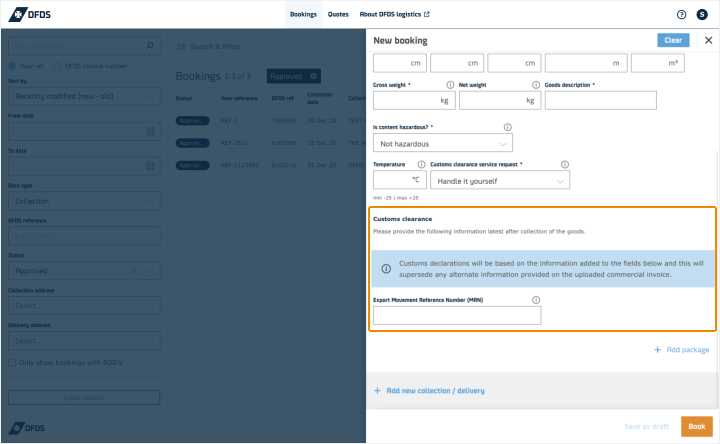Remove the Approved filter chip

313,76
